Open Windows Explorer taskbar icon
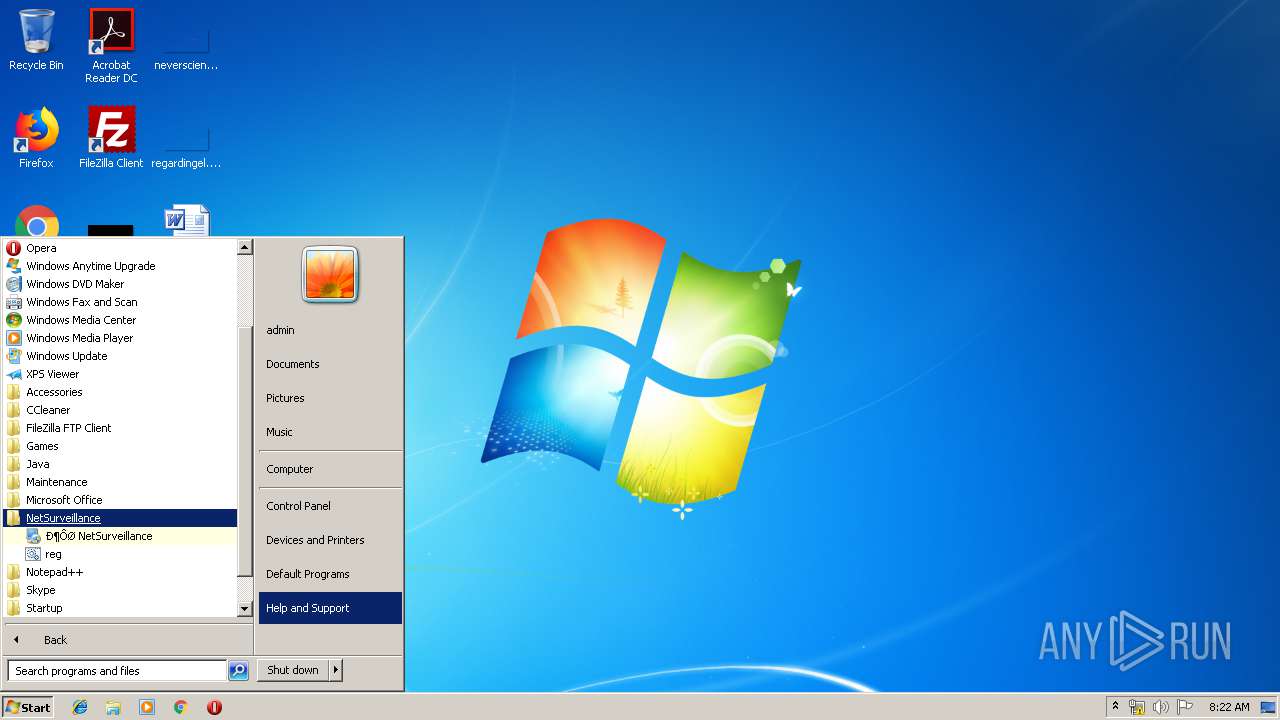 coord(113,707)
